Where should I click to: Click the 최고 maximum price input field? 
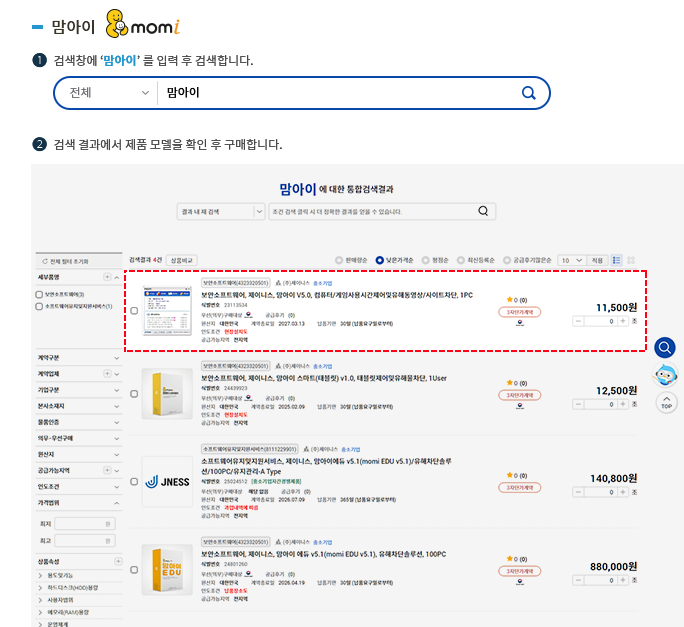pyautogui.click(x=85, y=541)
